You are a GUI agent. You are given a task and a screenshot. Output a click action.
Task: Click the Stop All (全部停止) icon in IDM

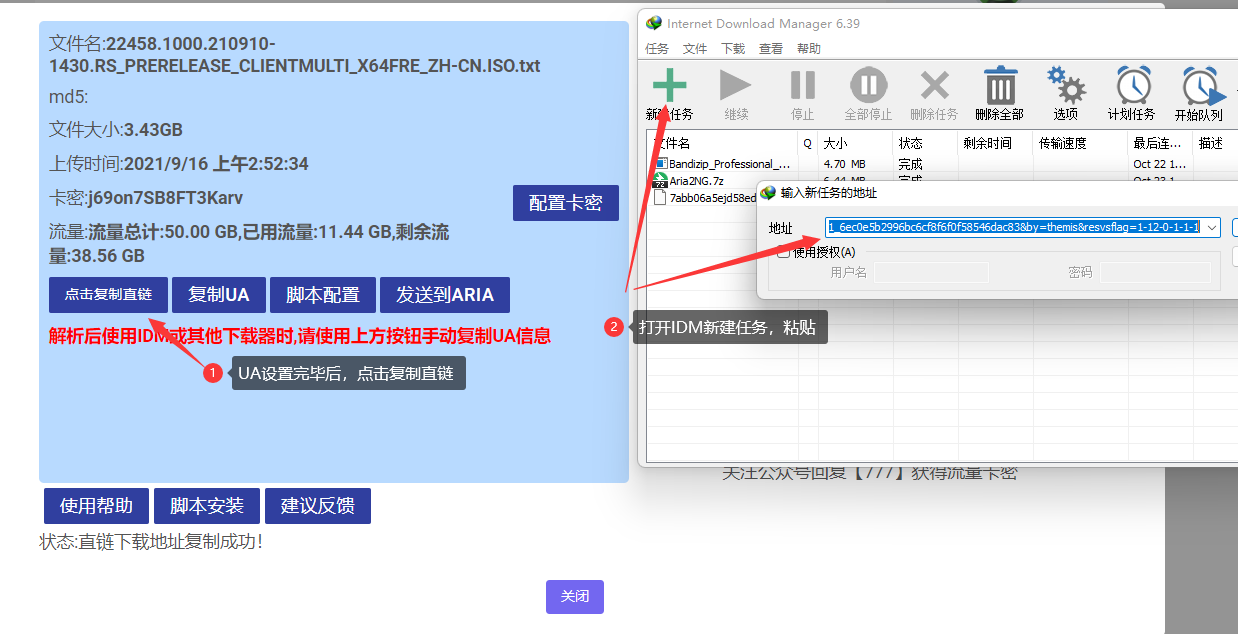point(868,85)
